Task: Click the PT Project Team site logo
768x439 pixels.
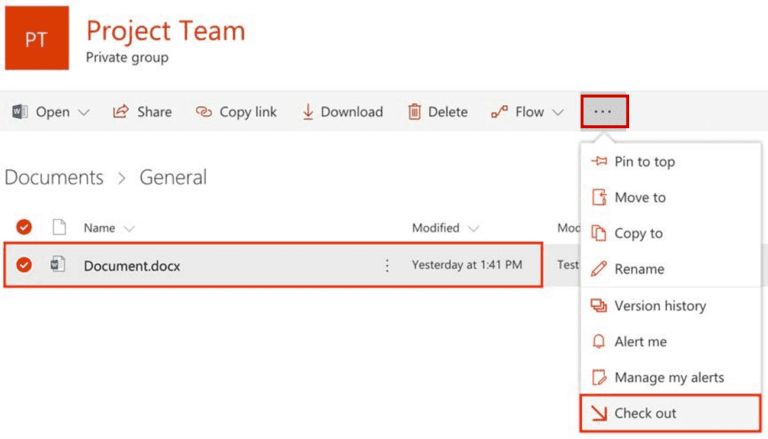Action: 37,38
